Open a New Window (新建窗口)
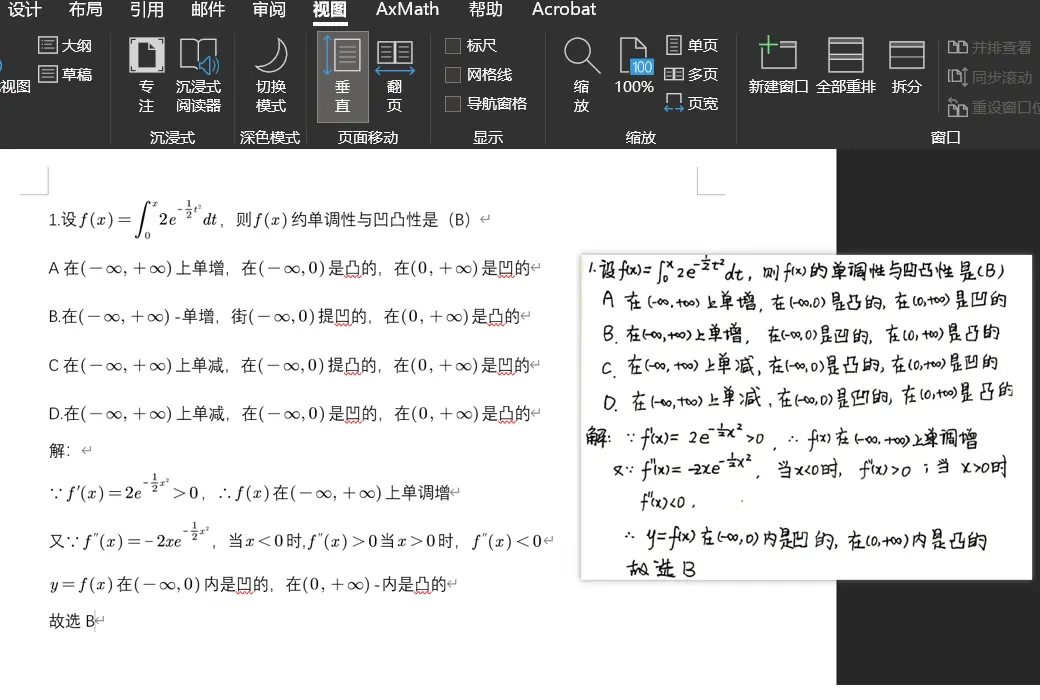 [x=778, y=66]
